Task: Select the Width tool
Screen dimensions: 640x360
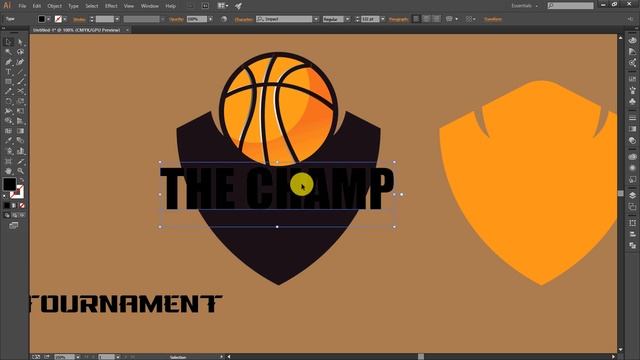Action: click(x=8, y=111)
